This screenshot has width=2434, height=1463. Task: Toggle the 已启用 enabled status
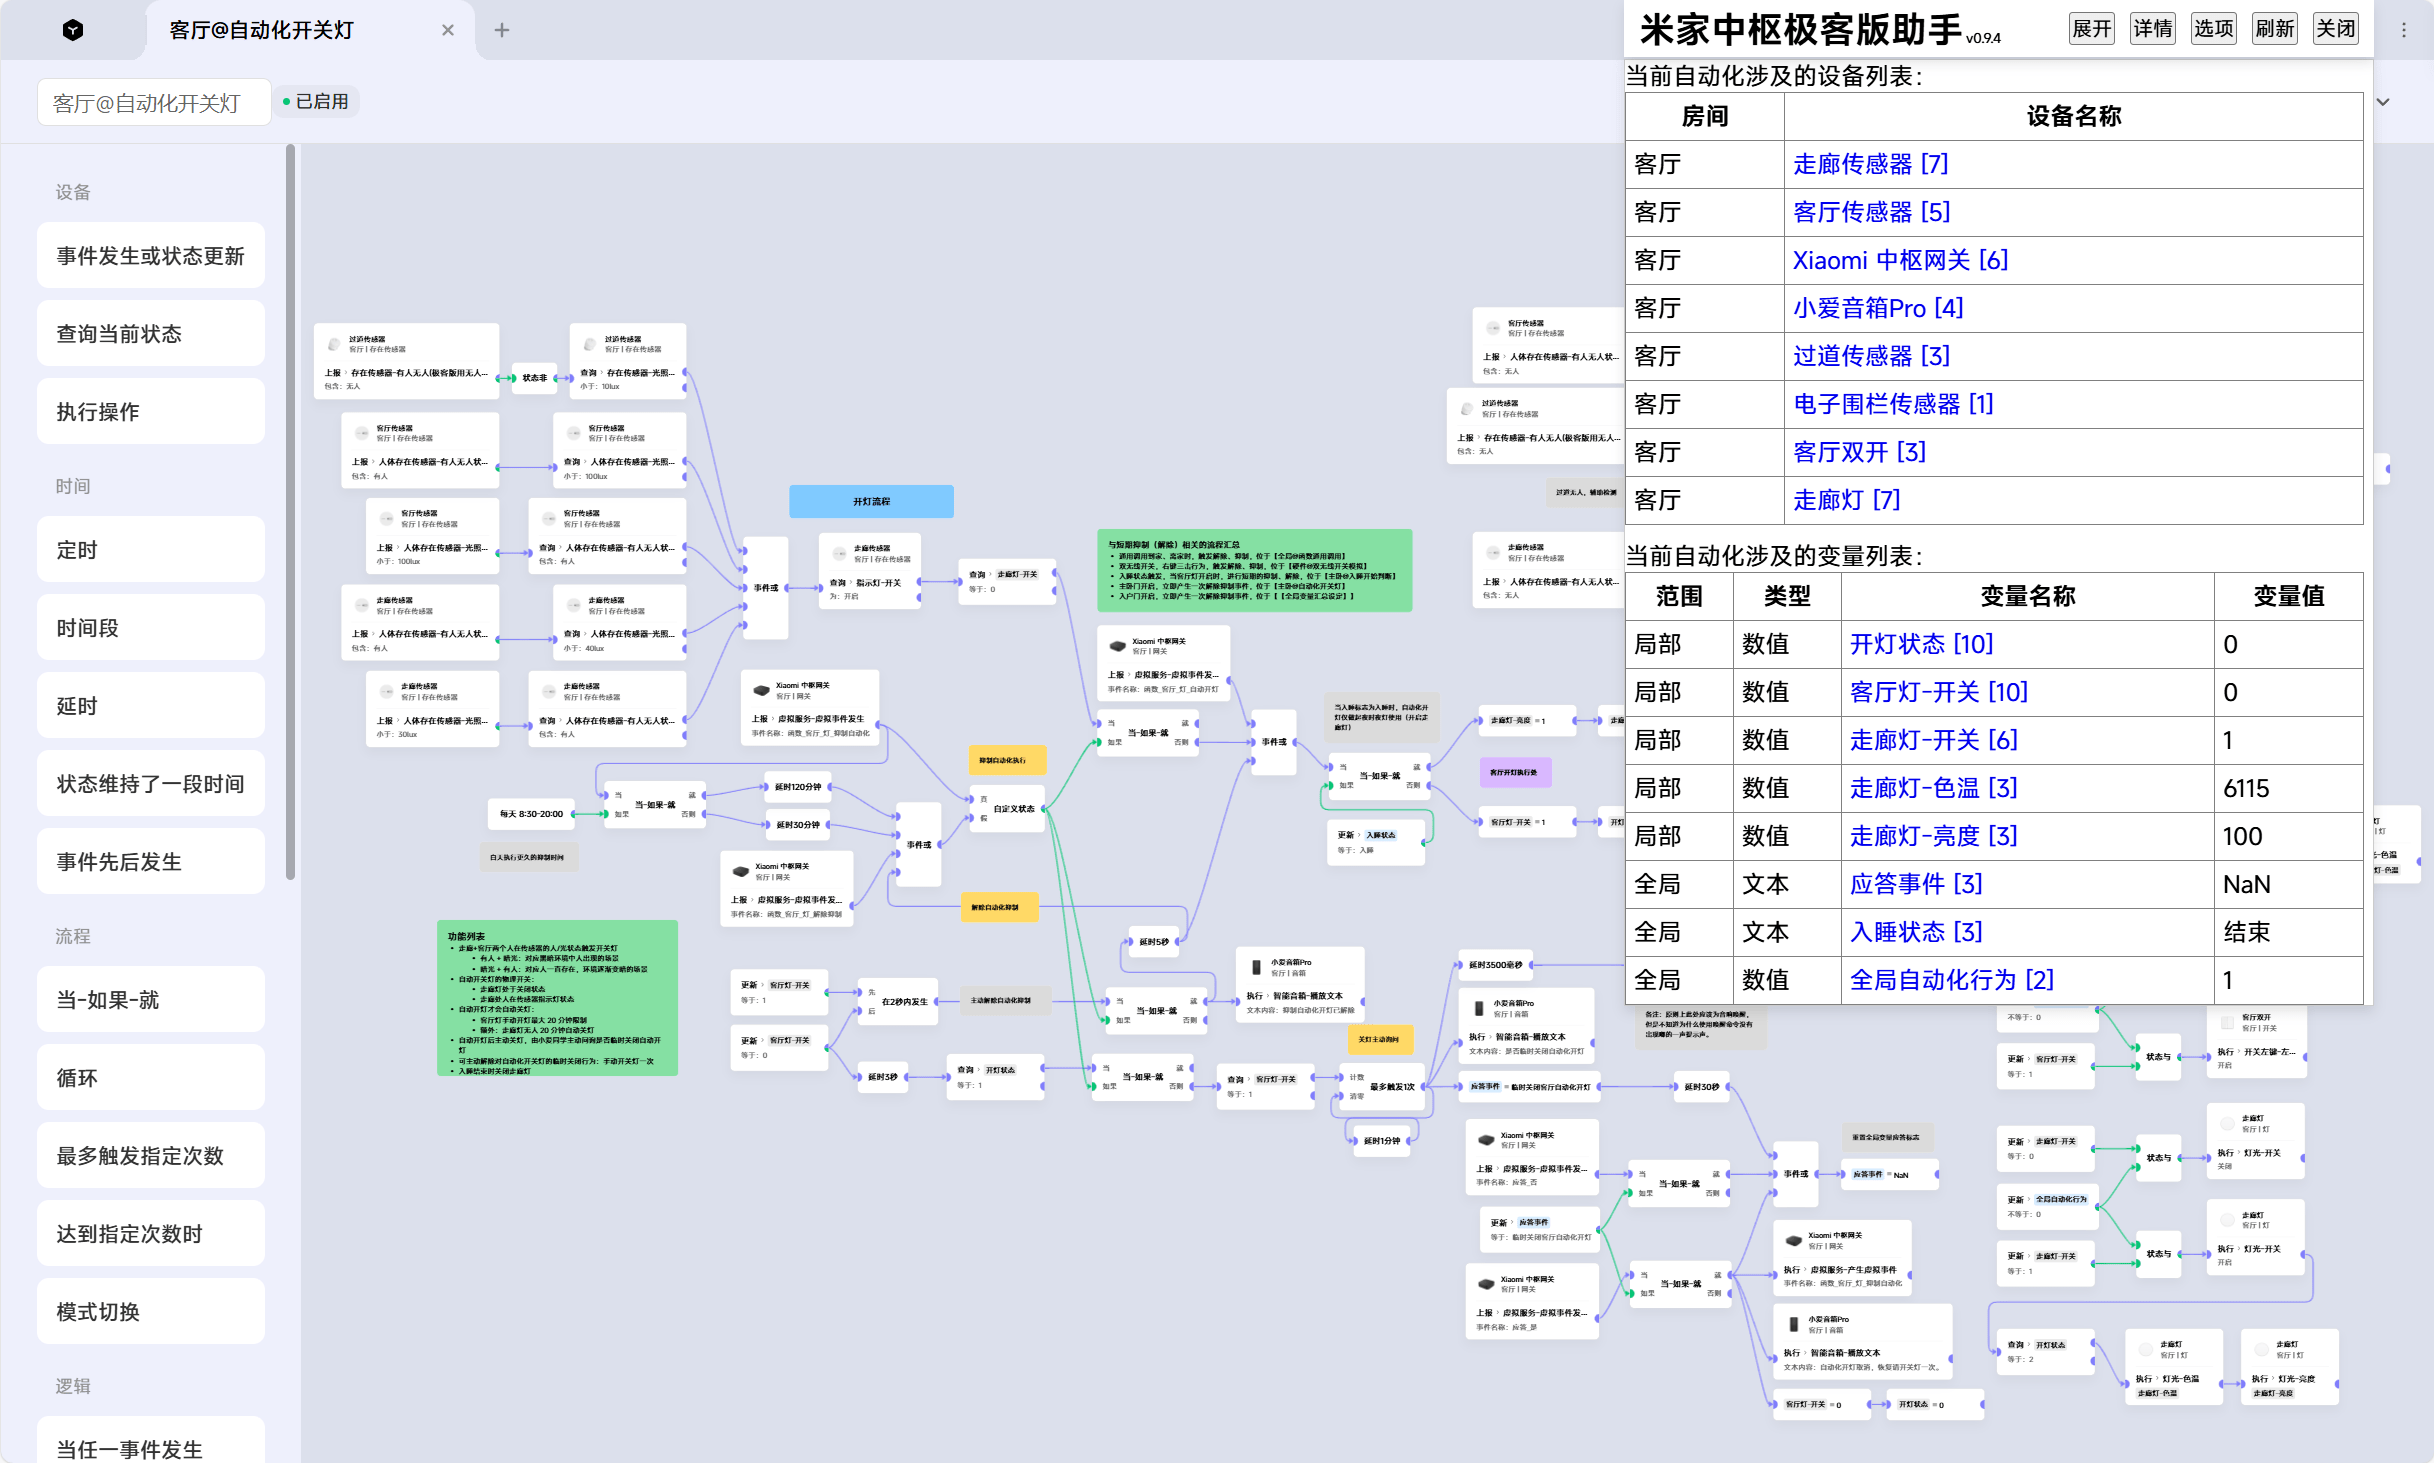(316, 102)
